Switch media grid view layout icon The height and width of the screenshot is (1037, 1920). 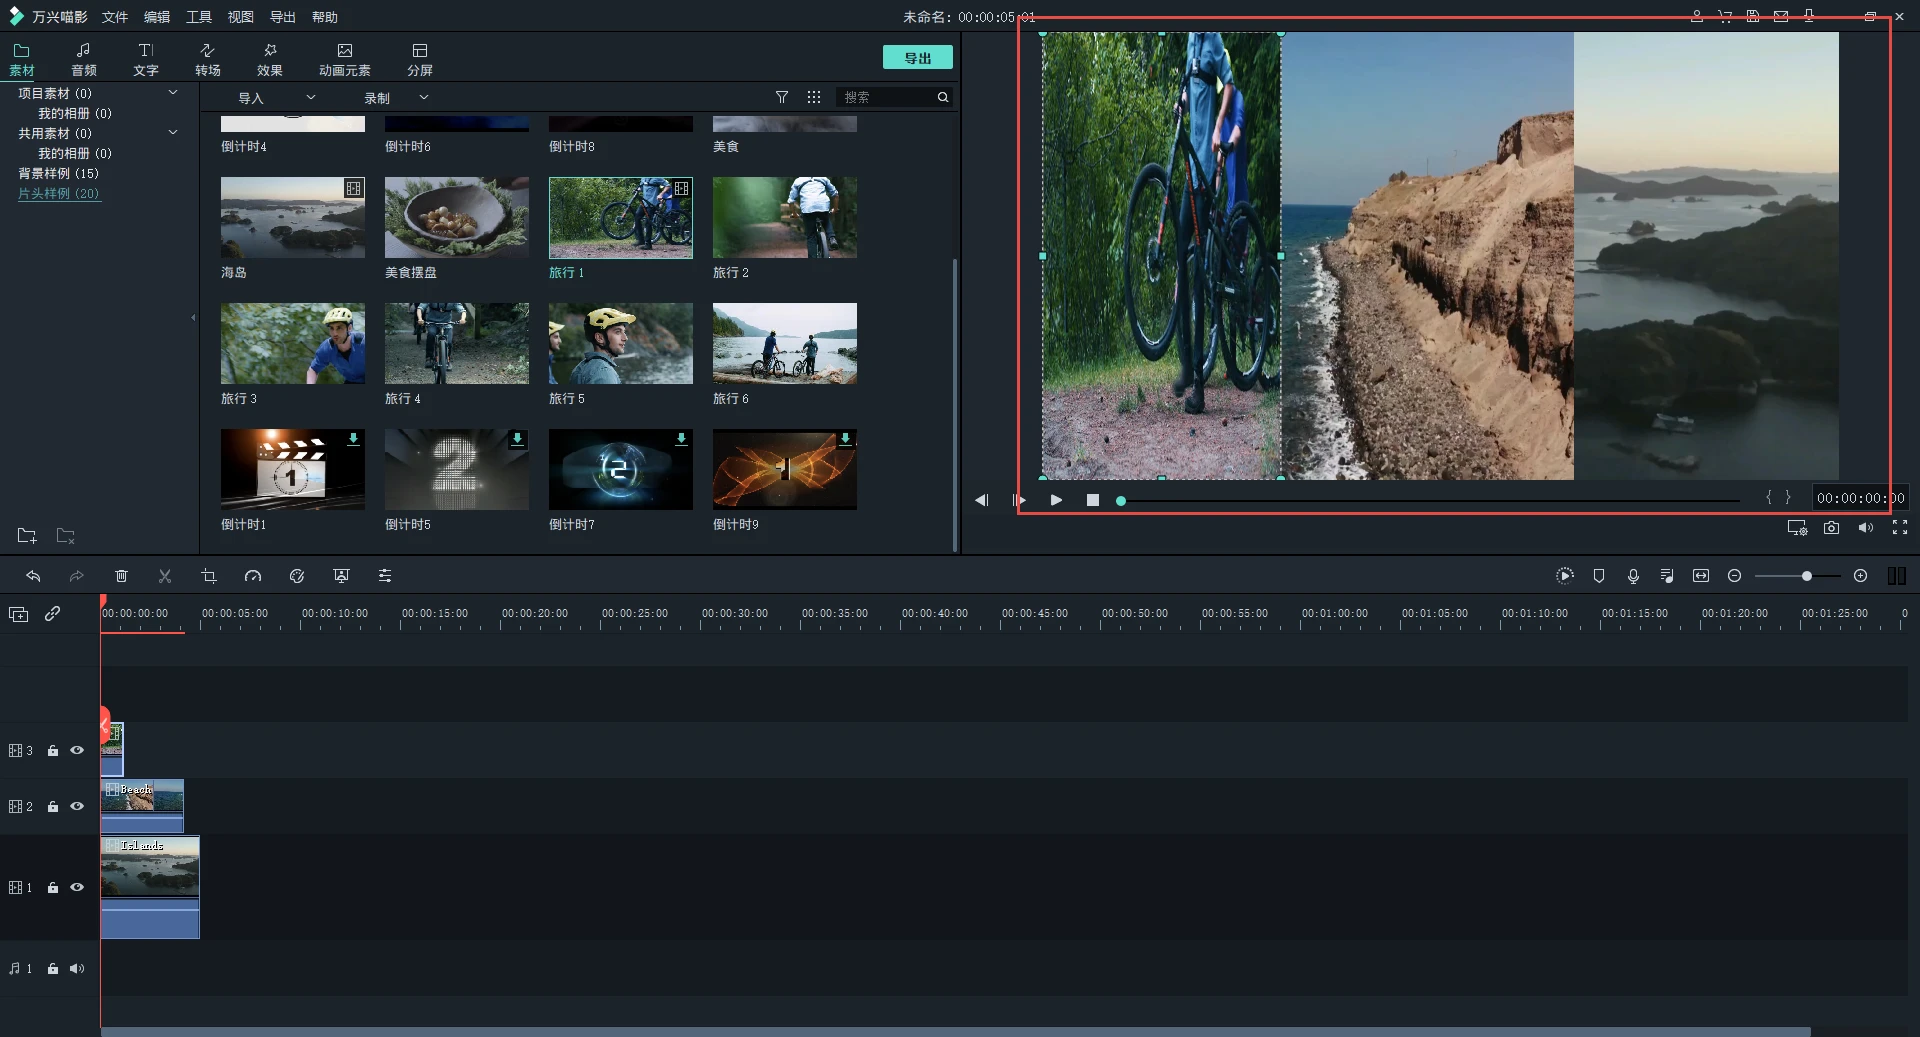coord(814,97)
